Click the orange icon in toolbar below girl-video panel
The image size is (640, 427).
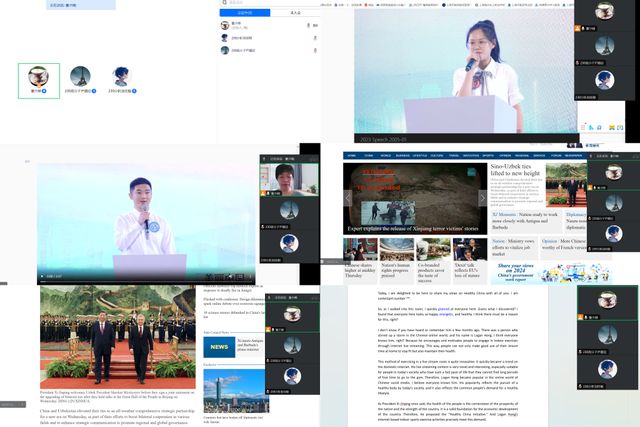coord(611,128)
